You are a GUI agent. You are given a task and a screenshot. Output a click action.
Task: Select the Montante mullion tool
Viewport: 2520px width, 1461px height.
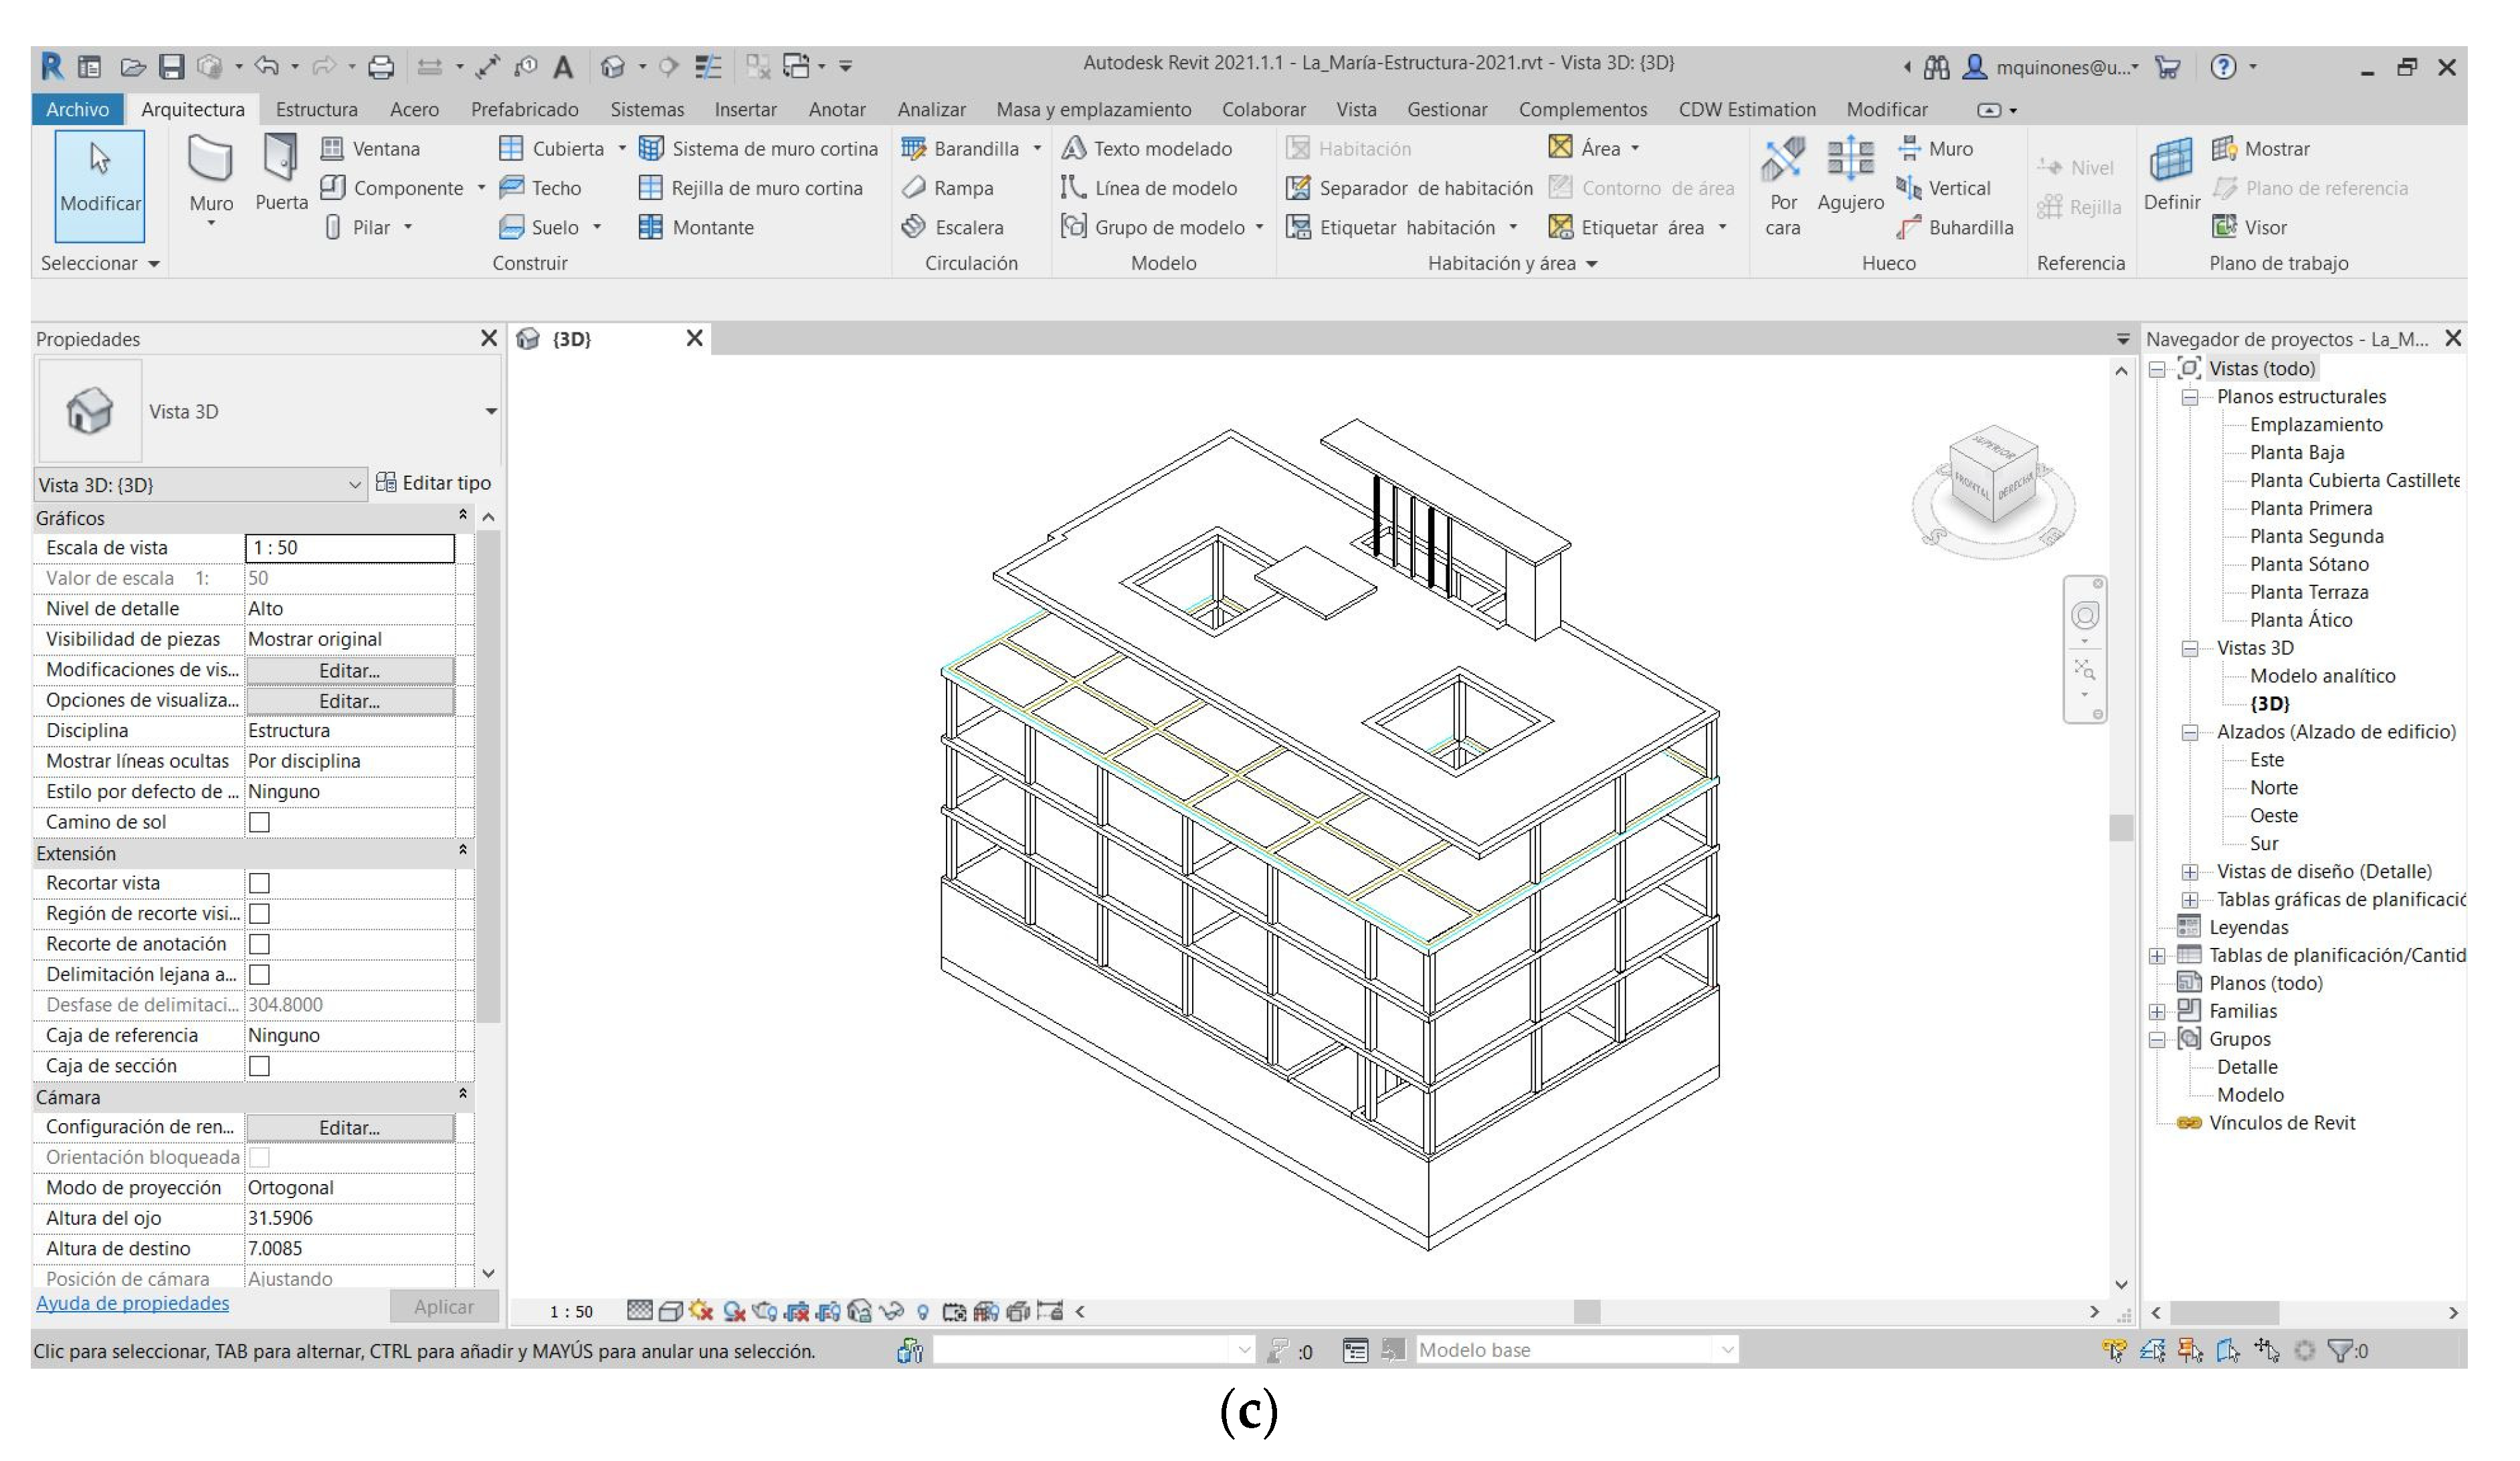697,228
